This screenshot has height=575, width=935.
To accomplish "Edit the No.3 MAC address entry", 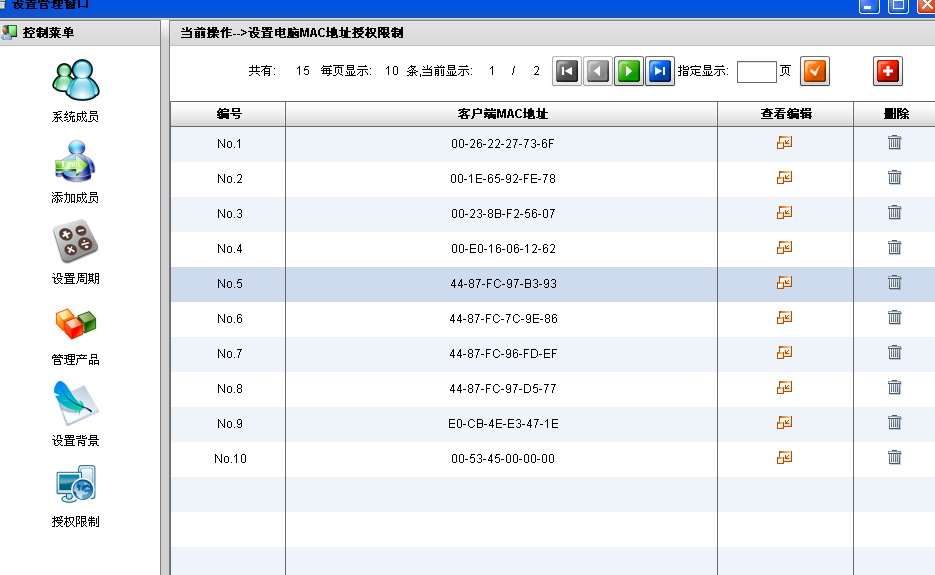I will point(785,213).
